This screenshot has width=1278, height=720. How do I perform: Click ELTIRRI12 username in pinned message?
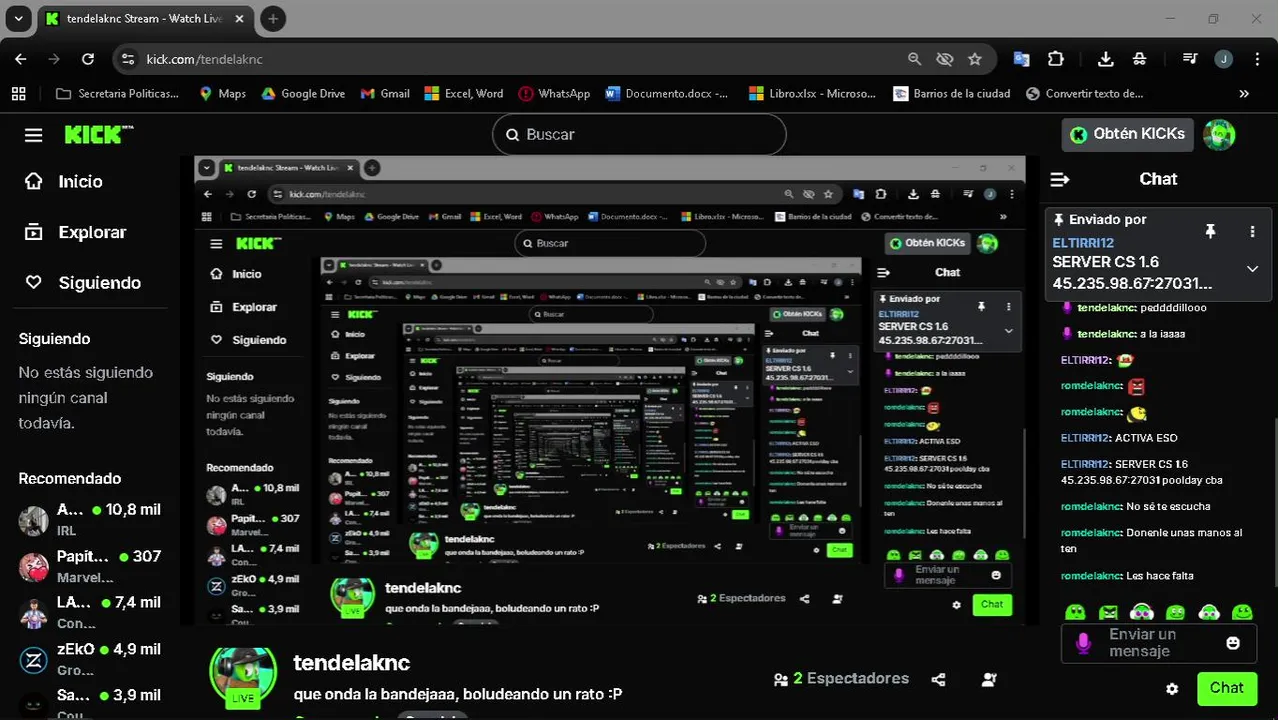1083,243
